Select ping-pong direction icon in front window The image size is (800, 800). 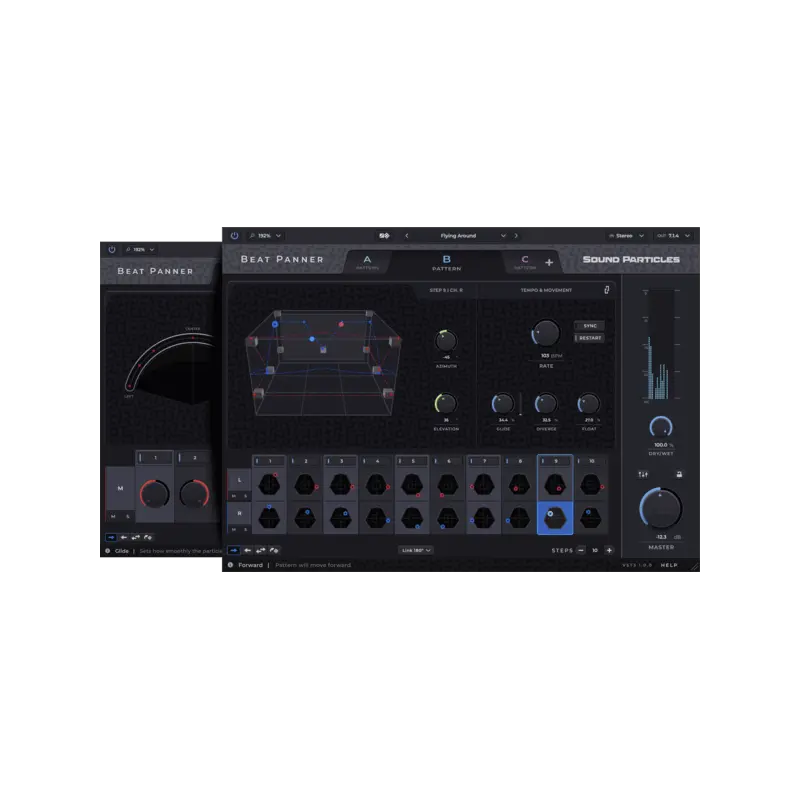261,550
